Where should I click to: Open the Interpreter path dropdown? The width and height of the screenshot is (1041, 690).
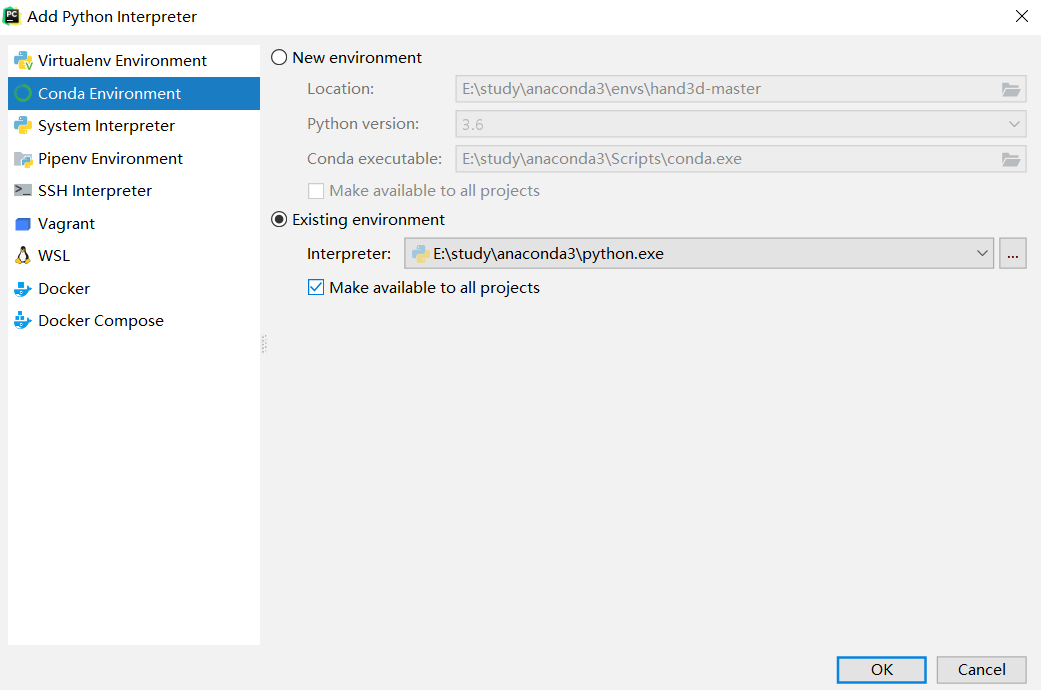(982, 254)
